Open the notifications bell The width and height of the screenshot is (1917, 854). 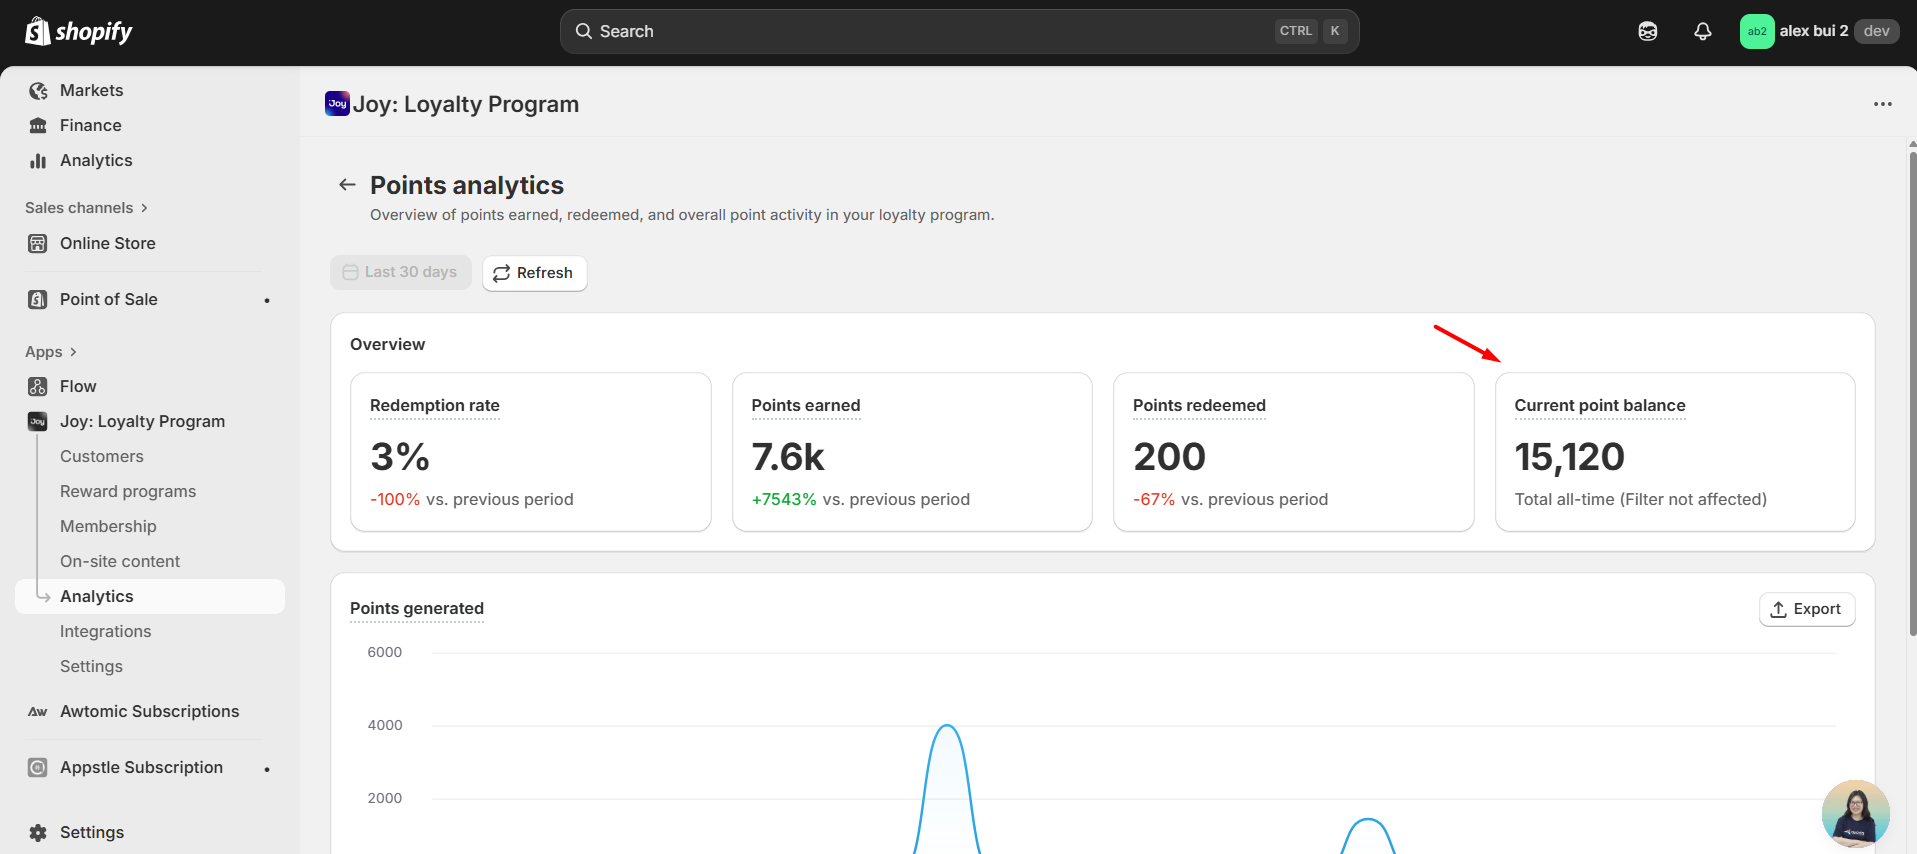click(1702, 32)
